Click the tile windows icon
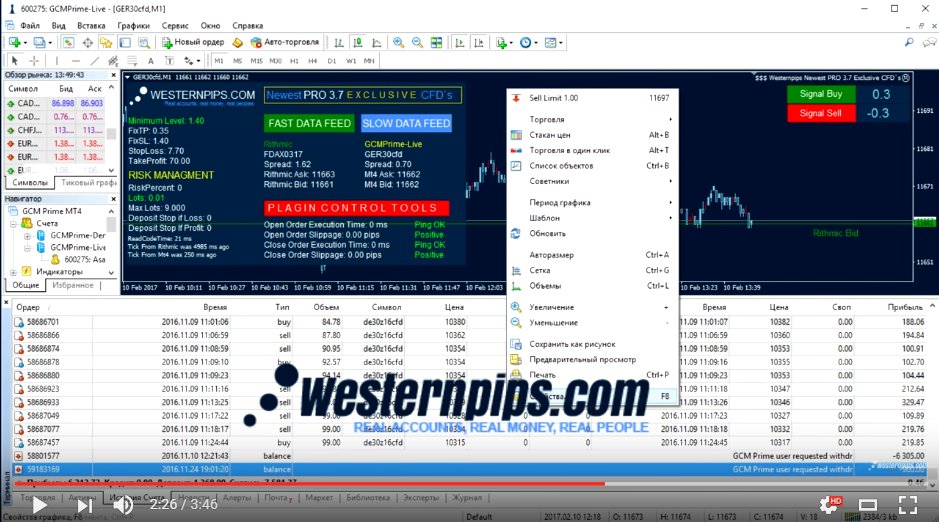 click(437, 43)
